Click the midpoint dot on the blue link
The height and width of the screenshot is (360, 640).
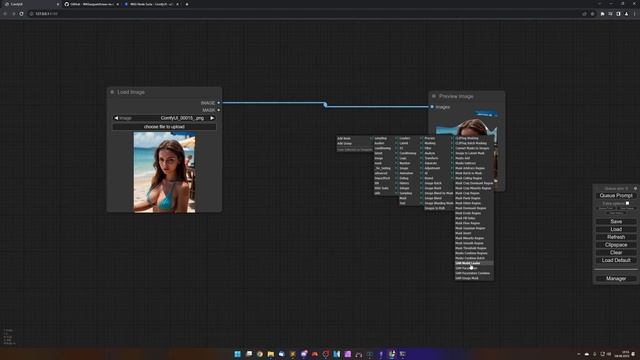[x=325, y=105]
